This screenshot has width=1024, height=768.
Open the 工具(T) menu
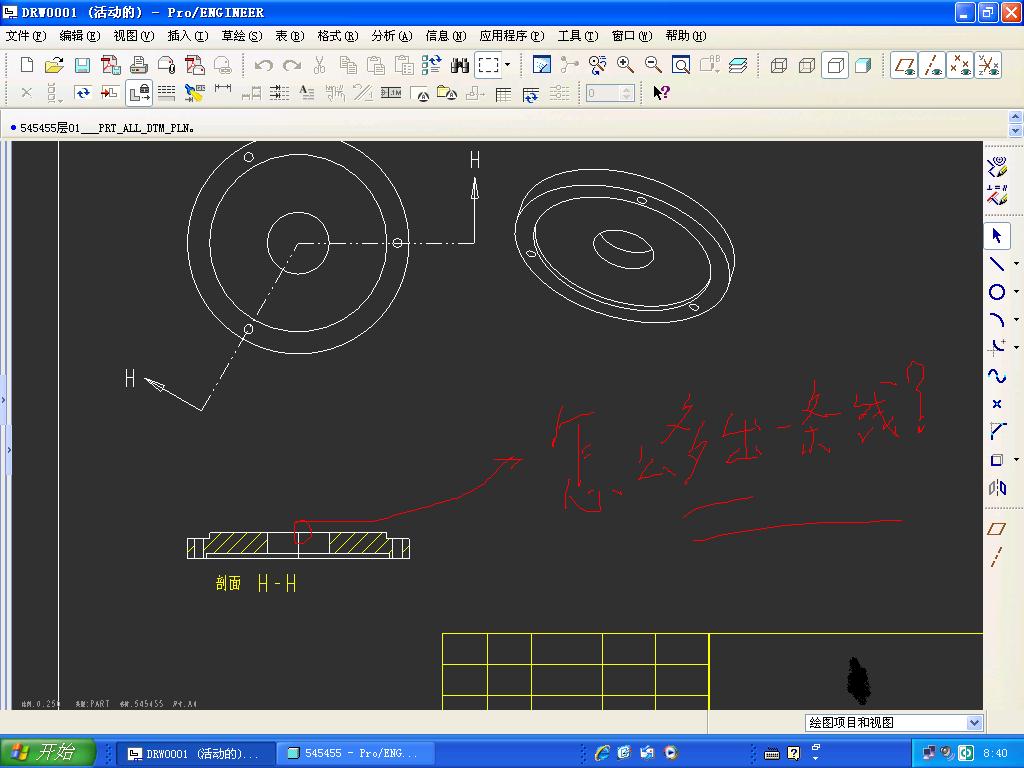[x=578, y=36]
